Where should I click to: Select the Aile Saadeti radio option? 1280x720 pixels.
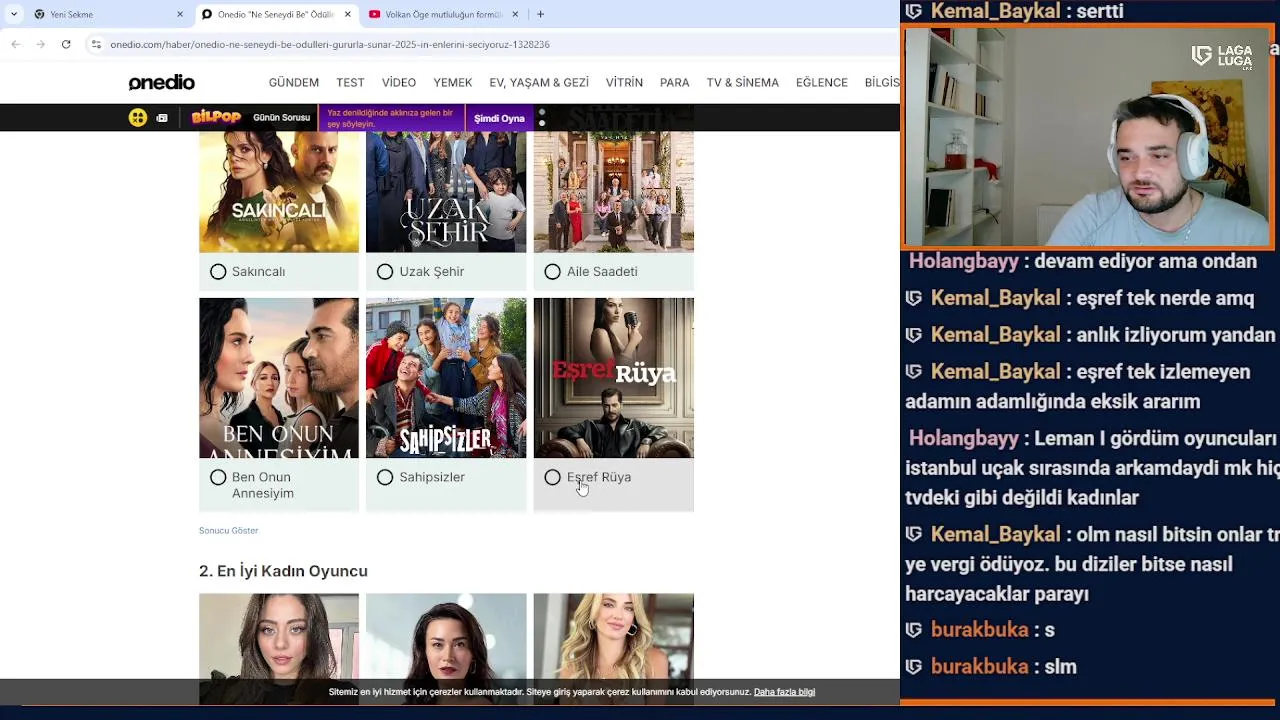coord(552,272)
